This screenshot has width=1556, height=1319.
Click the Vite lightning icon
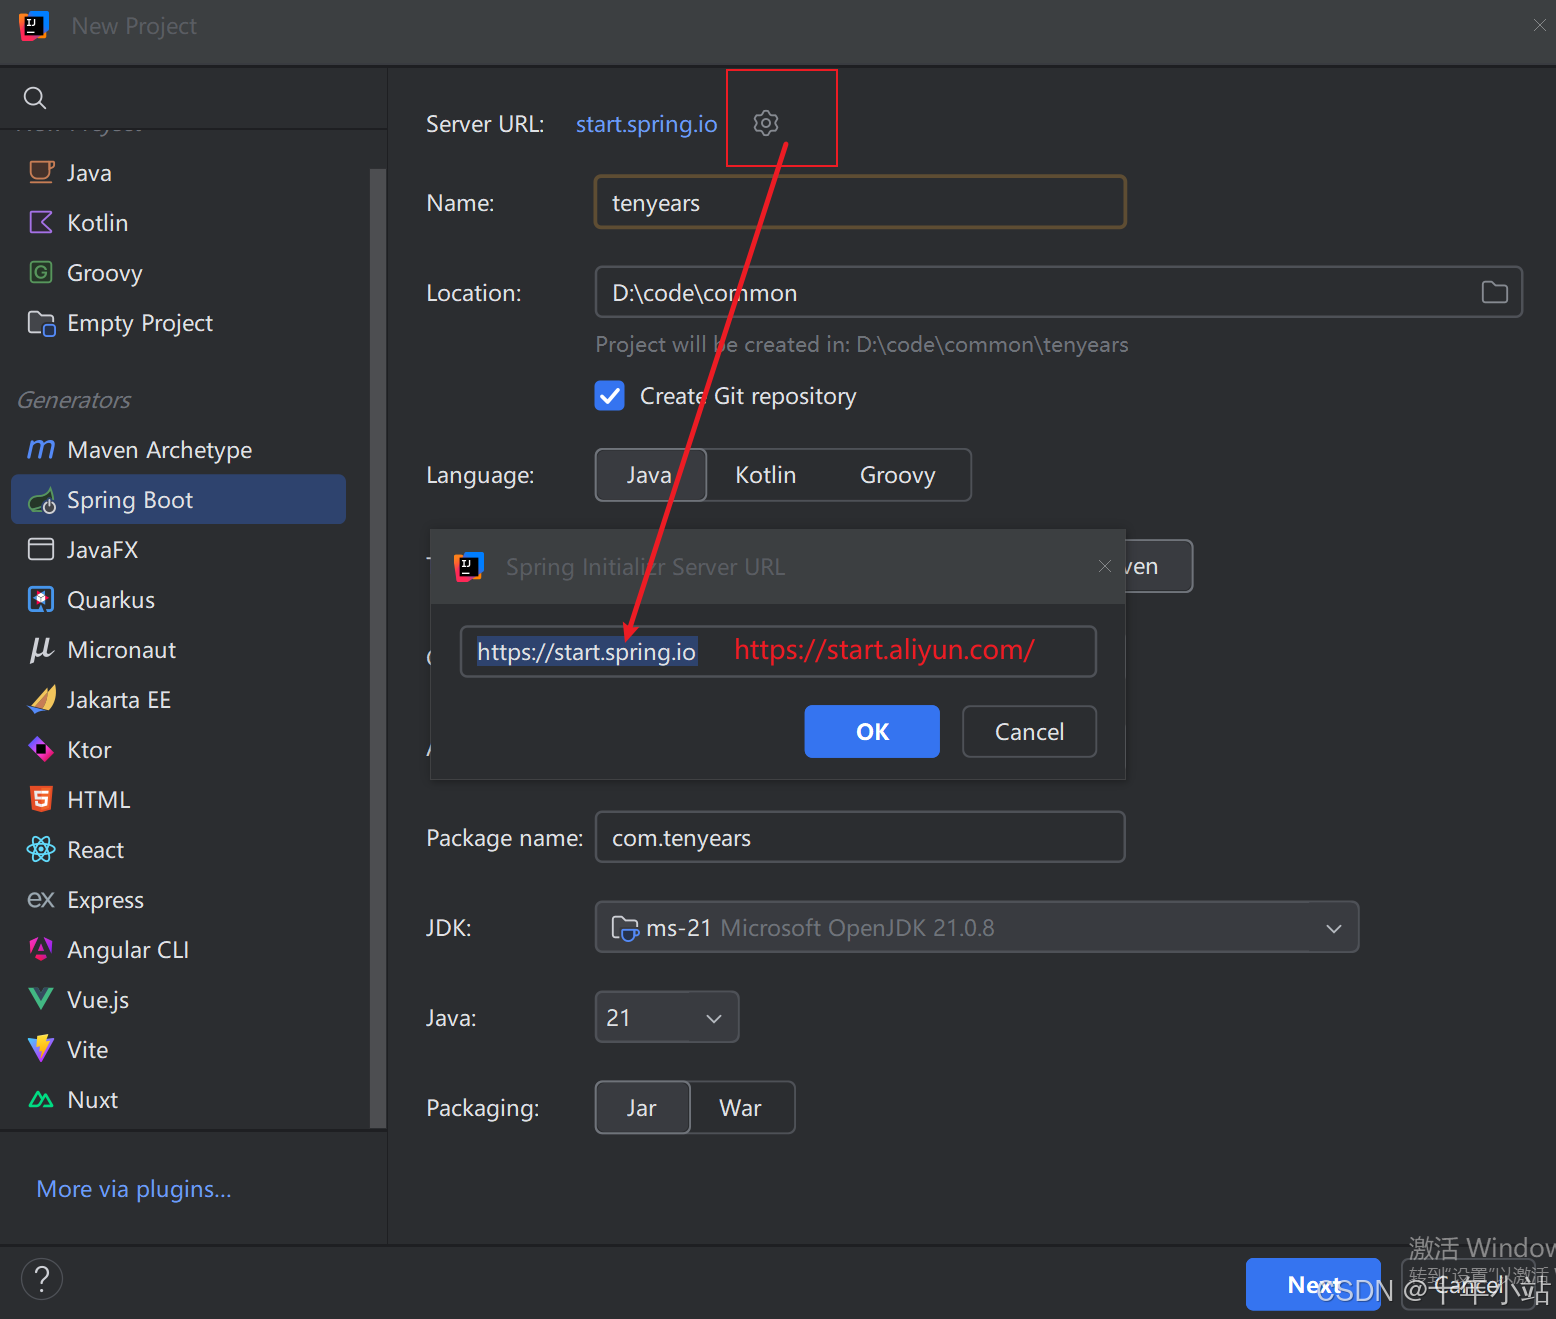(x=41, y=1048)
